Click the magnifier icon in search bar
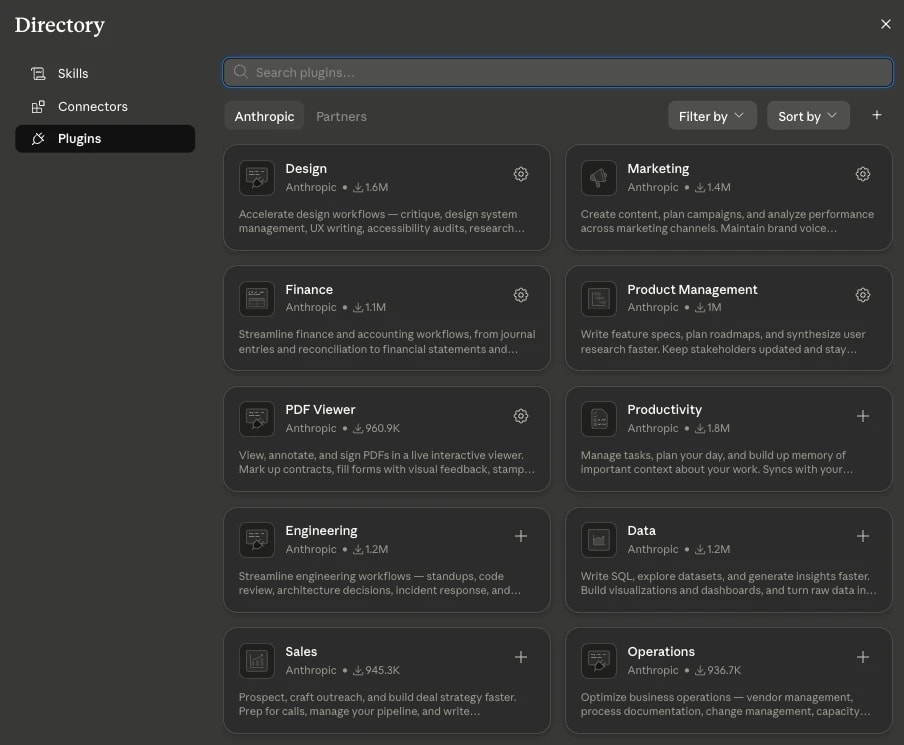 (x=240, y=72)
